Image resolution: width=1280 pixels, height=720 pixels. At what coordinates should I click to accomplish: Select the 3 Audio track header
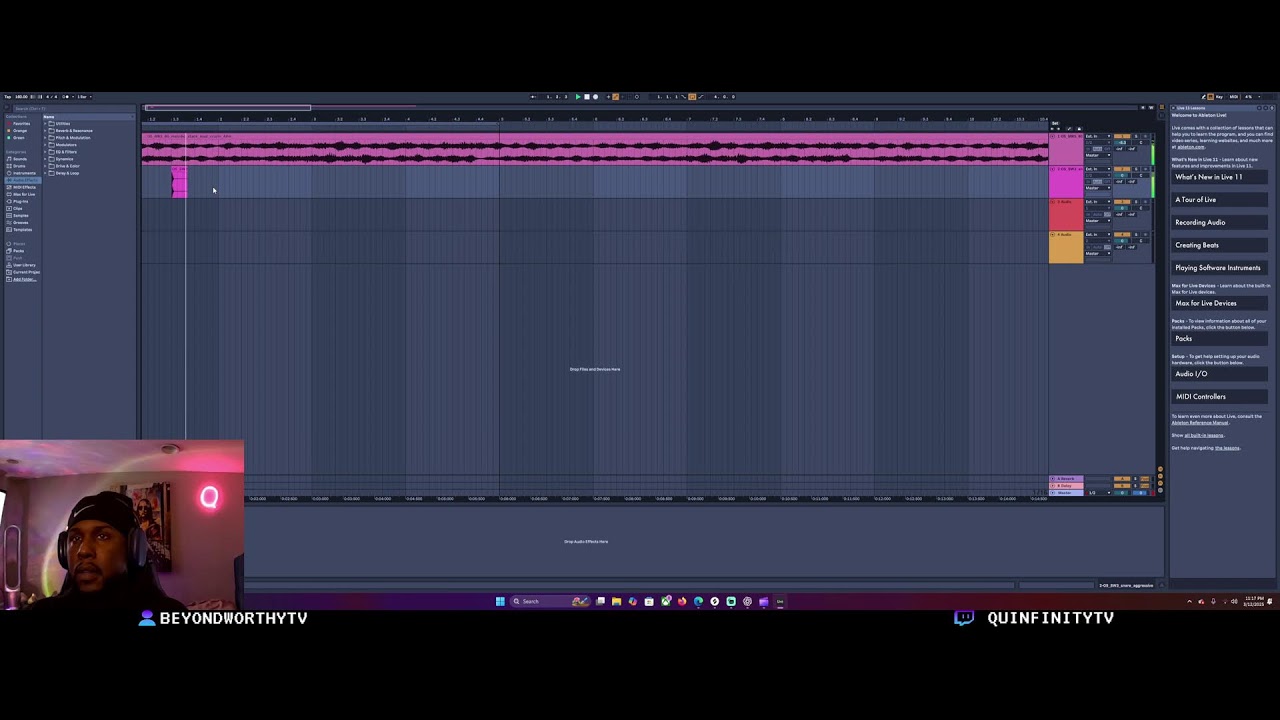[x=1066, y=215]
